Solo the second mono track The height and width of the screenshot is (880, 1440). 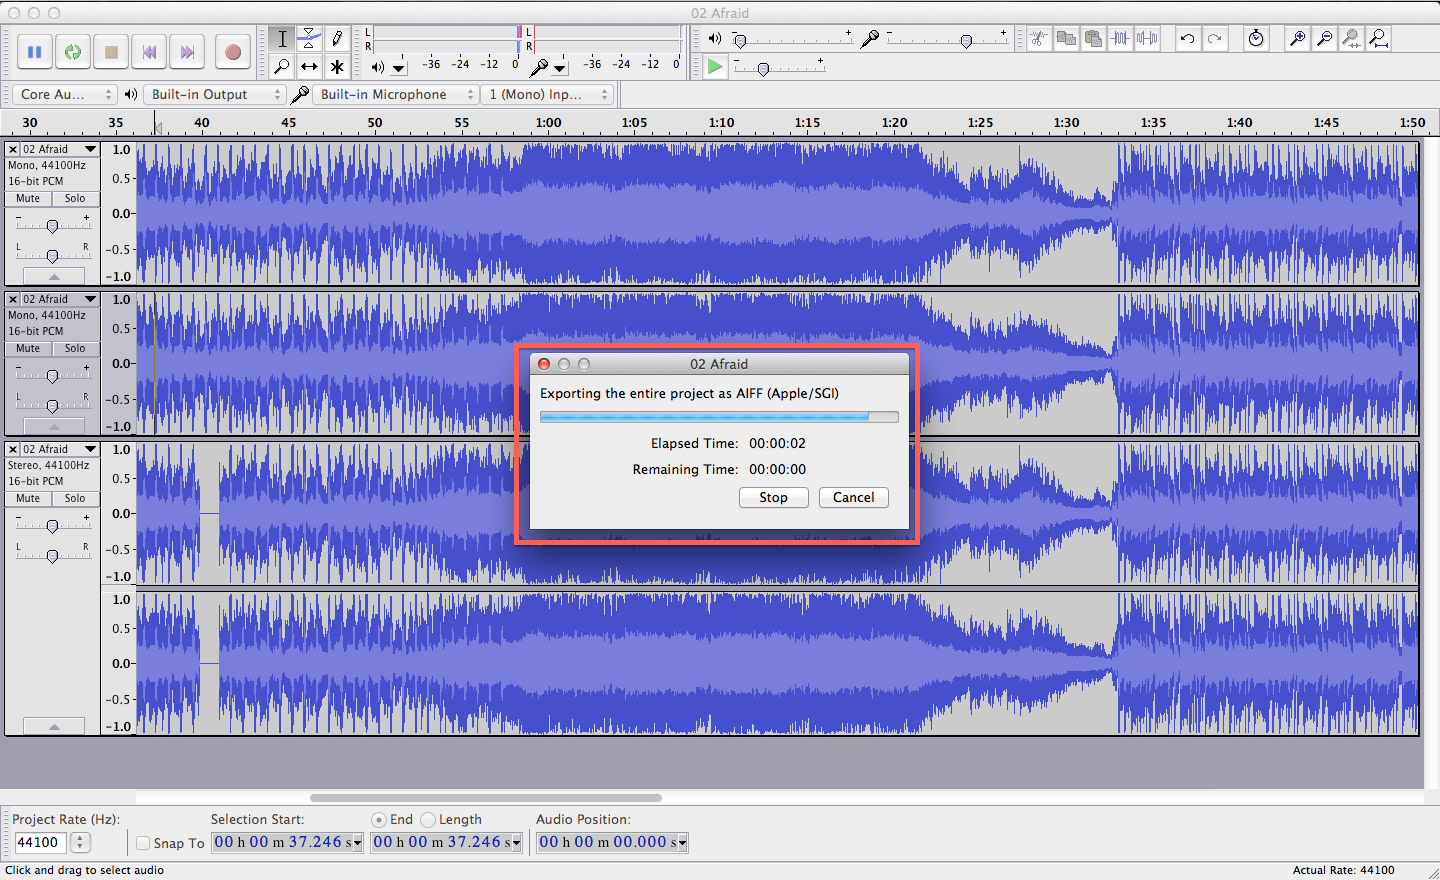[75, 348]
